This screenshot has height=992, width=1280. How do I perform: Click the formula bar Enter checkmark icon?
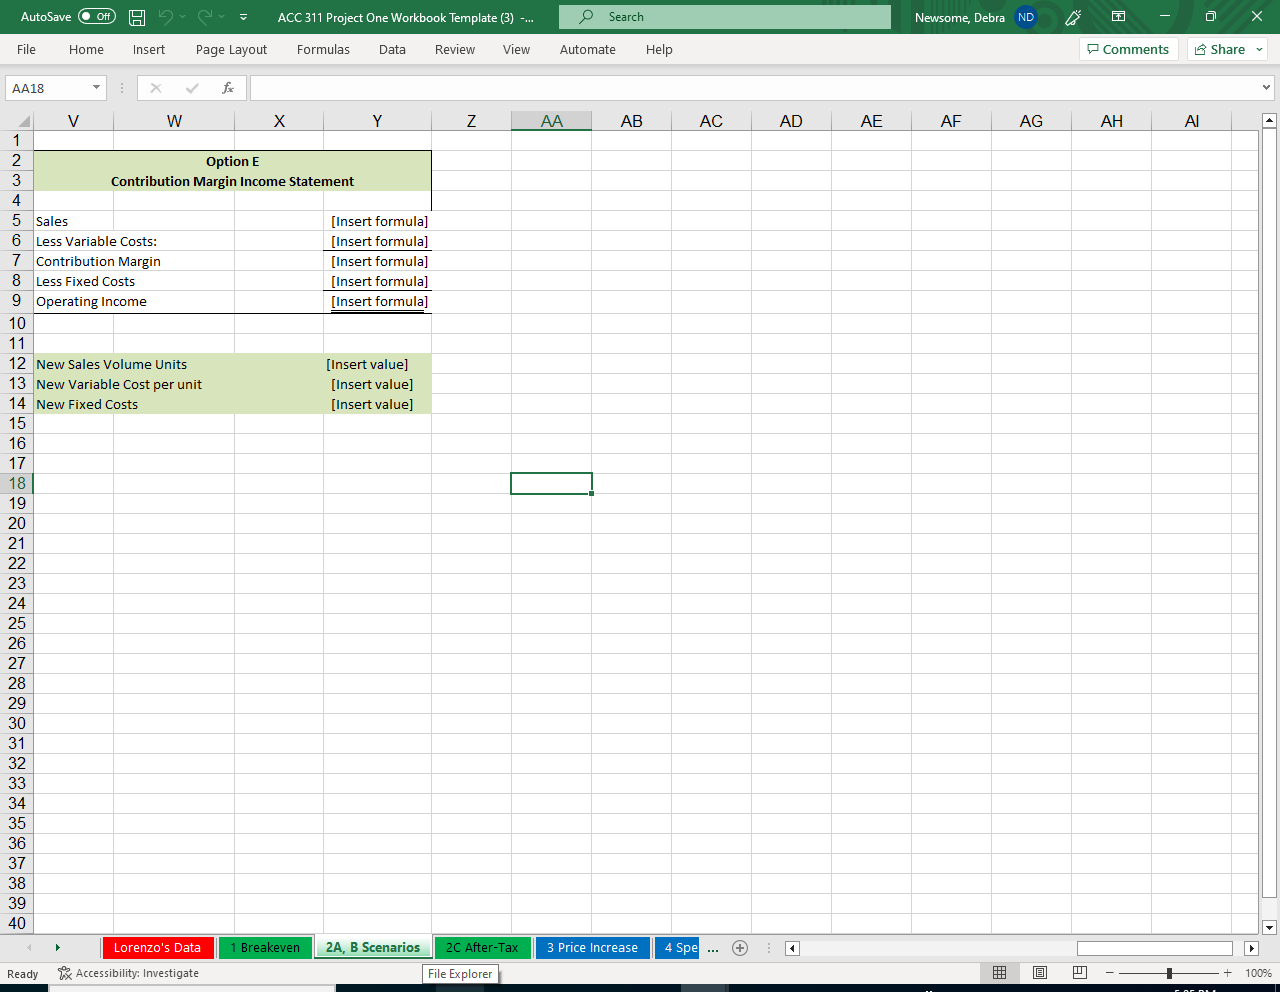tap(192, 88)
